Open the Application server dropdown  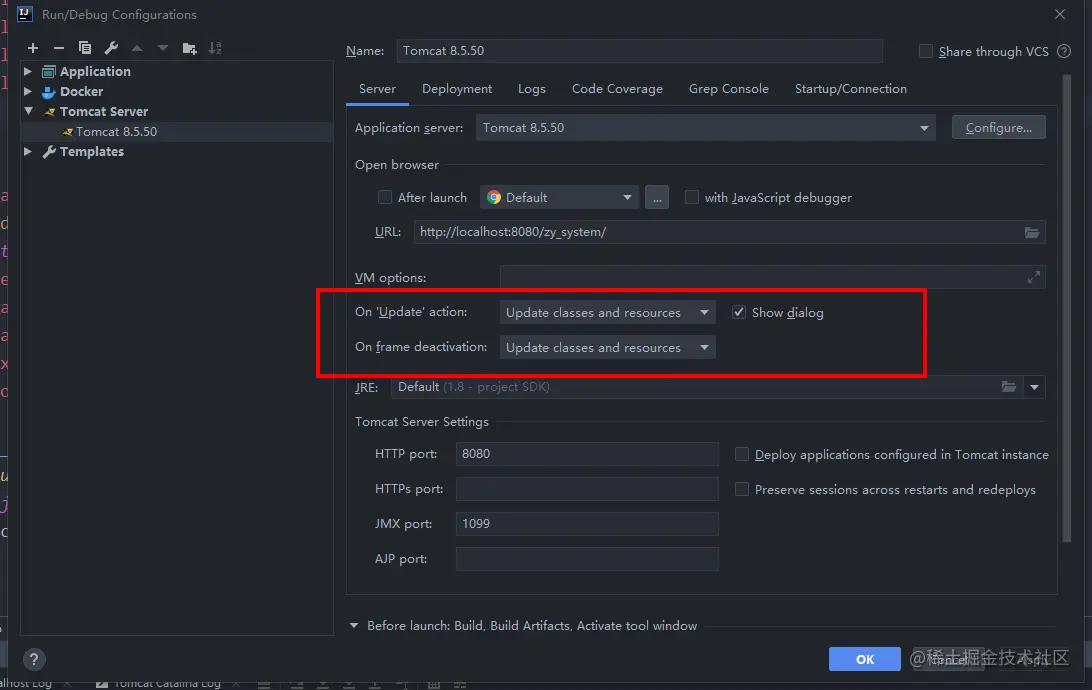(705, 128)
